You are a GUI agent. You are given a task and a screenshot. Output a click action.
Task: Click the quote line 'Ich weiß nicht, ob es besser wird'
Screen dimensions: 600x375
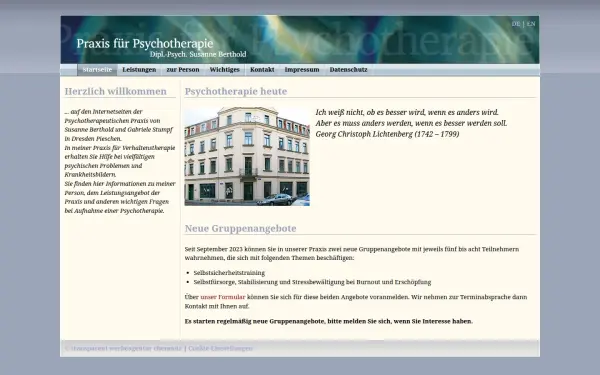tap(407, 112)
